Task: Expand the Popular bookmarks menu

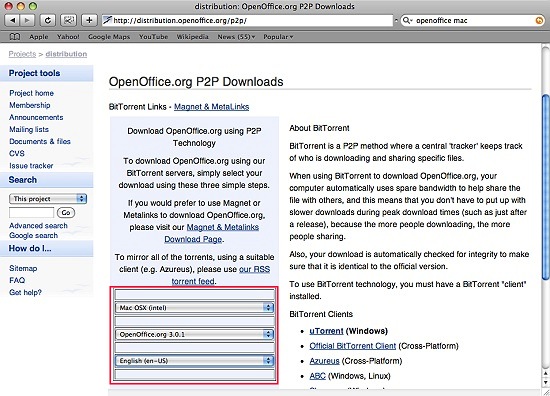Action: [278, 36]
